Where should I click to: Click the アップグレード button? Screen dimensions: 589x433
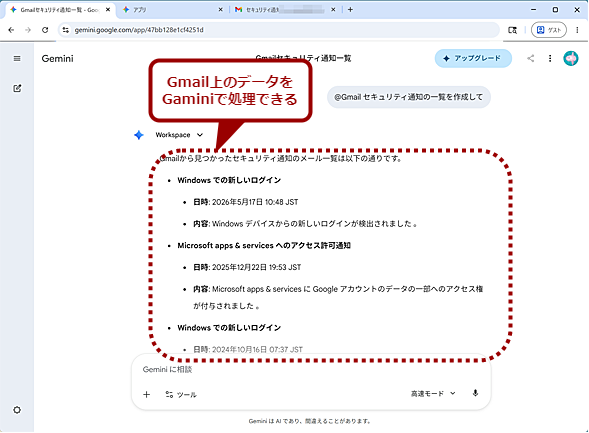click(x=473, y=58)
